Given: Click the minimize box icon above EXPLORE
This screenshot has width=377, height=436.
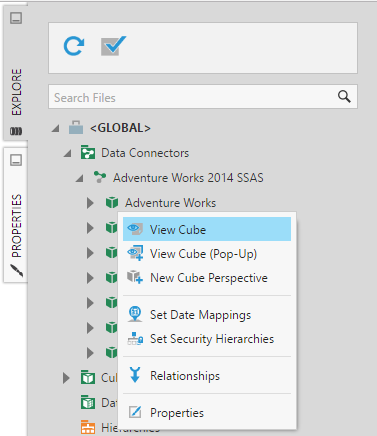Looking at the screenshot, I should pyautogui.click(x=16, y=18).
